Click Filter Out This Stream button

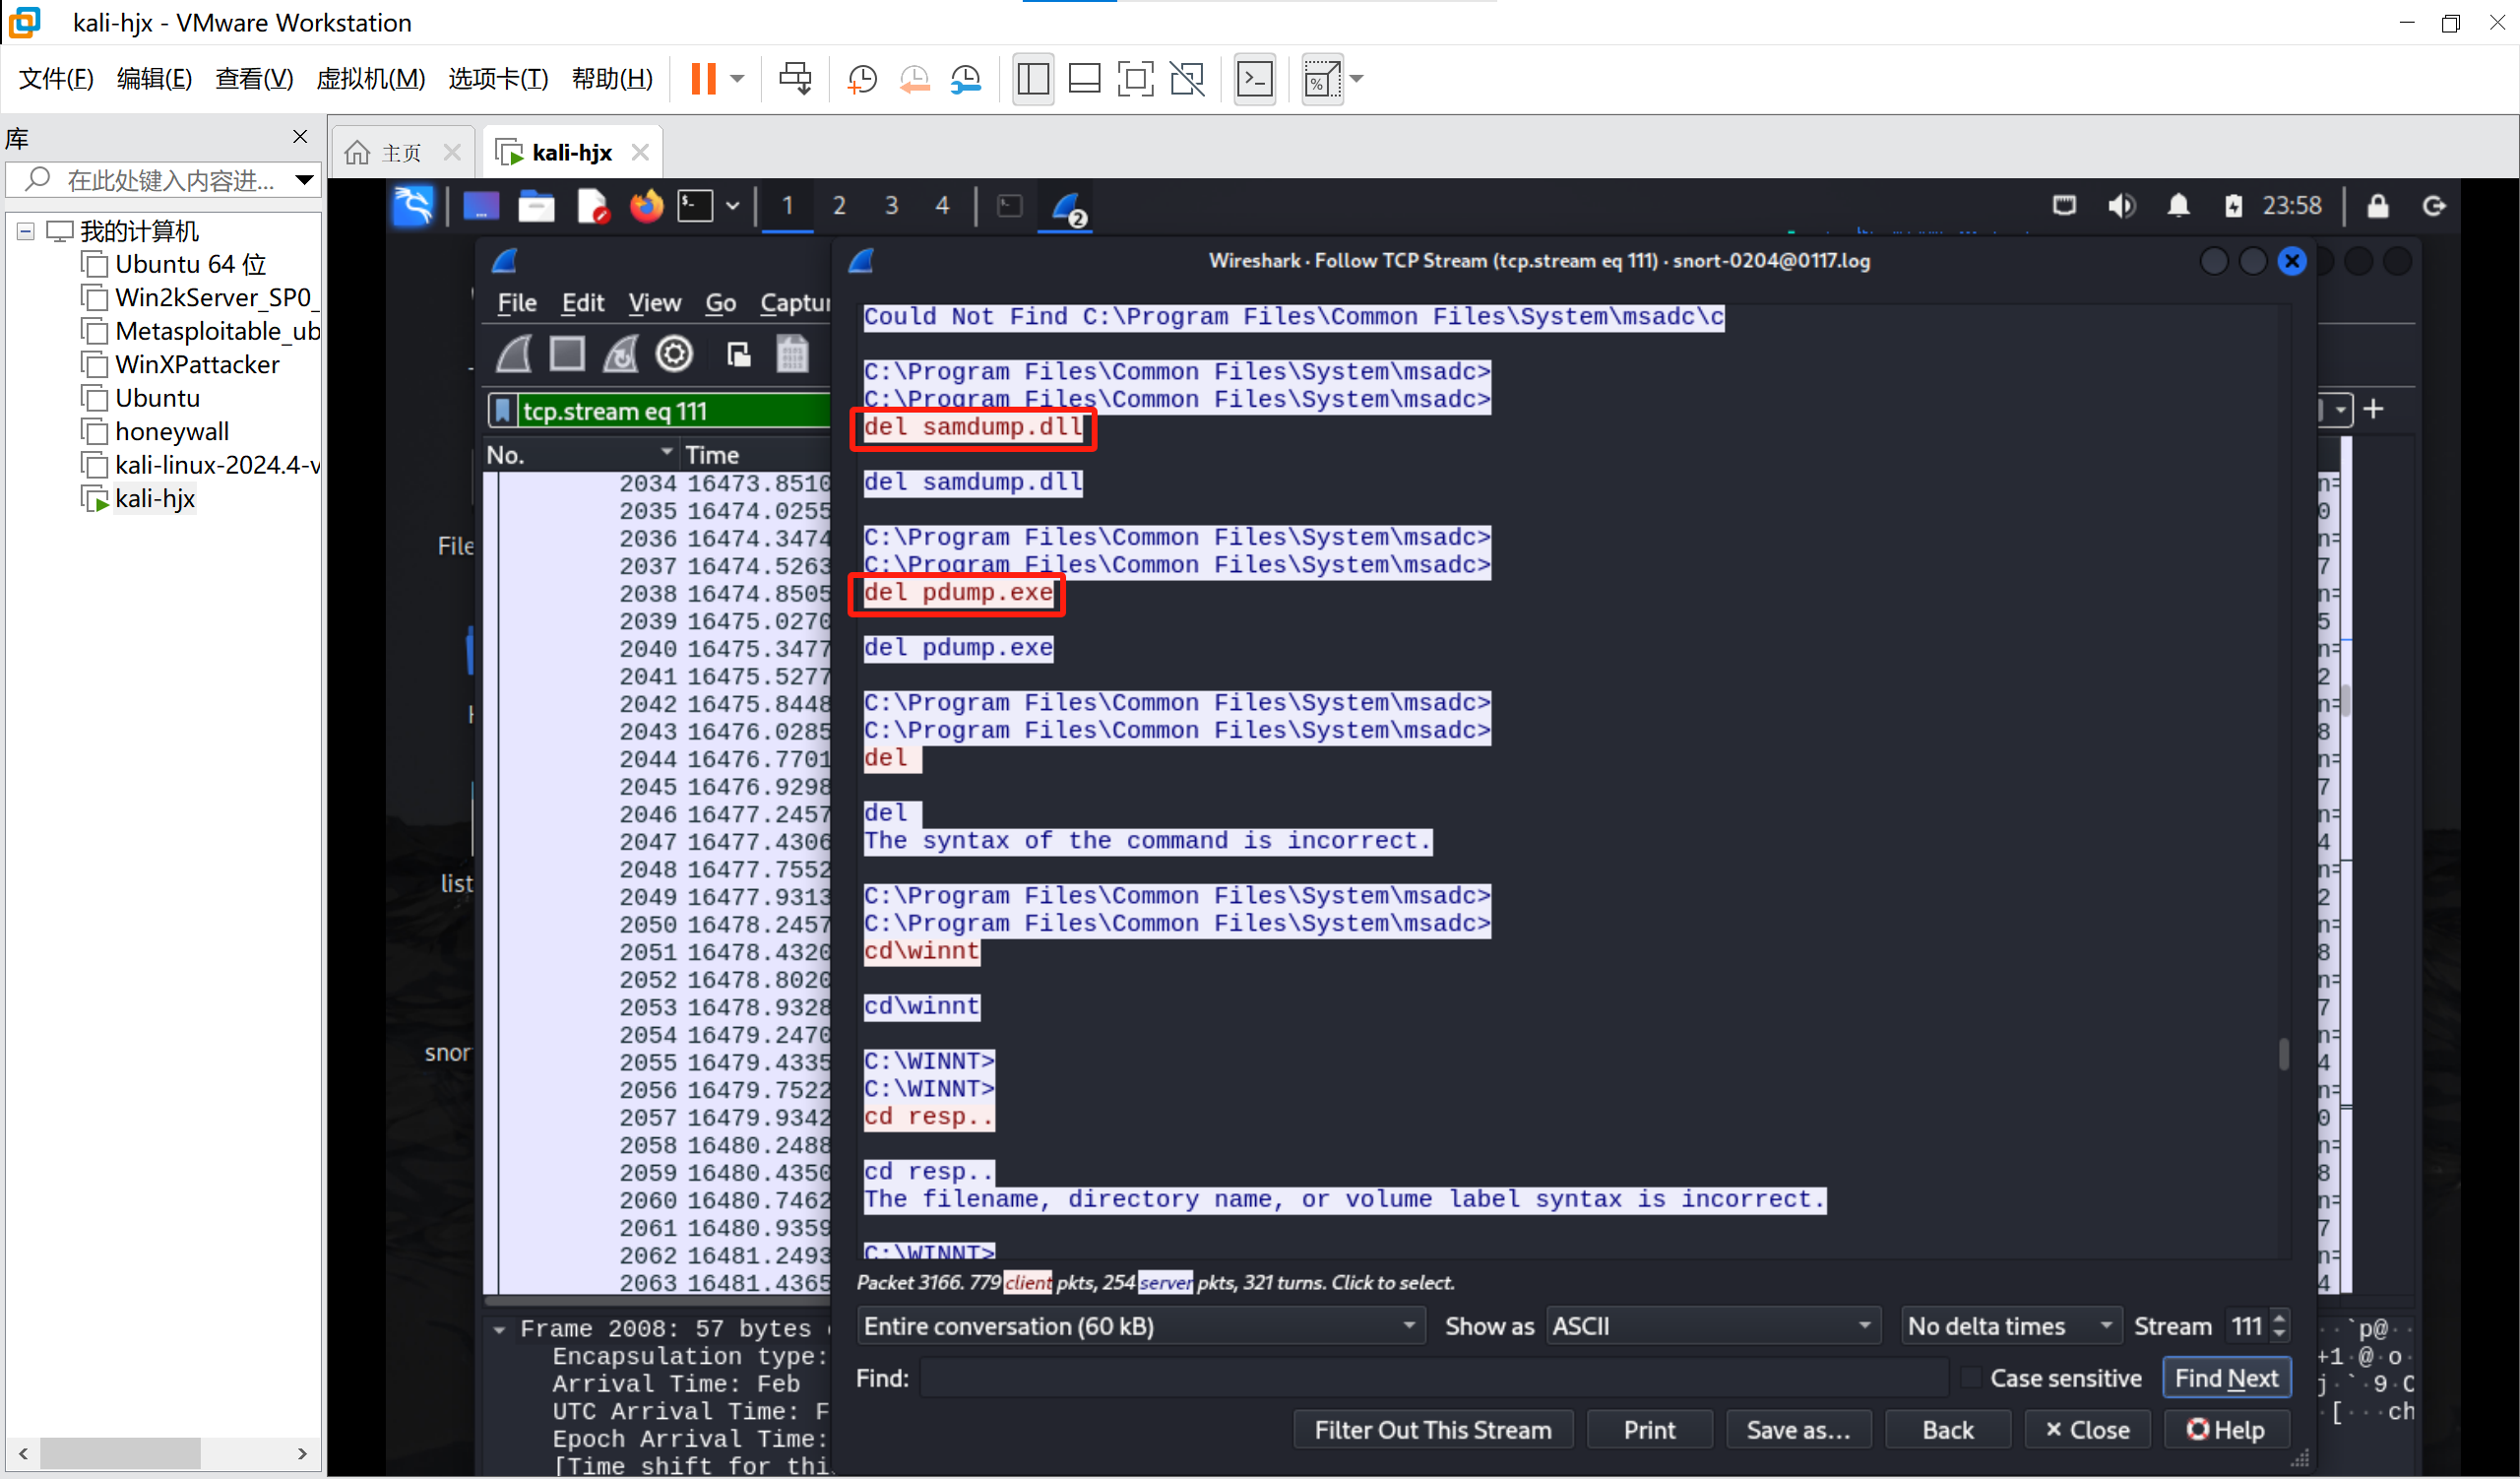click(1433, 1430)
